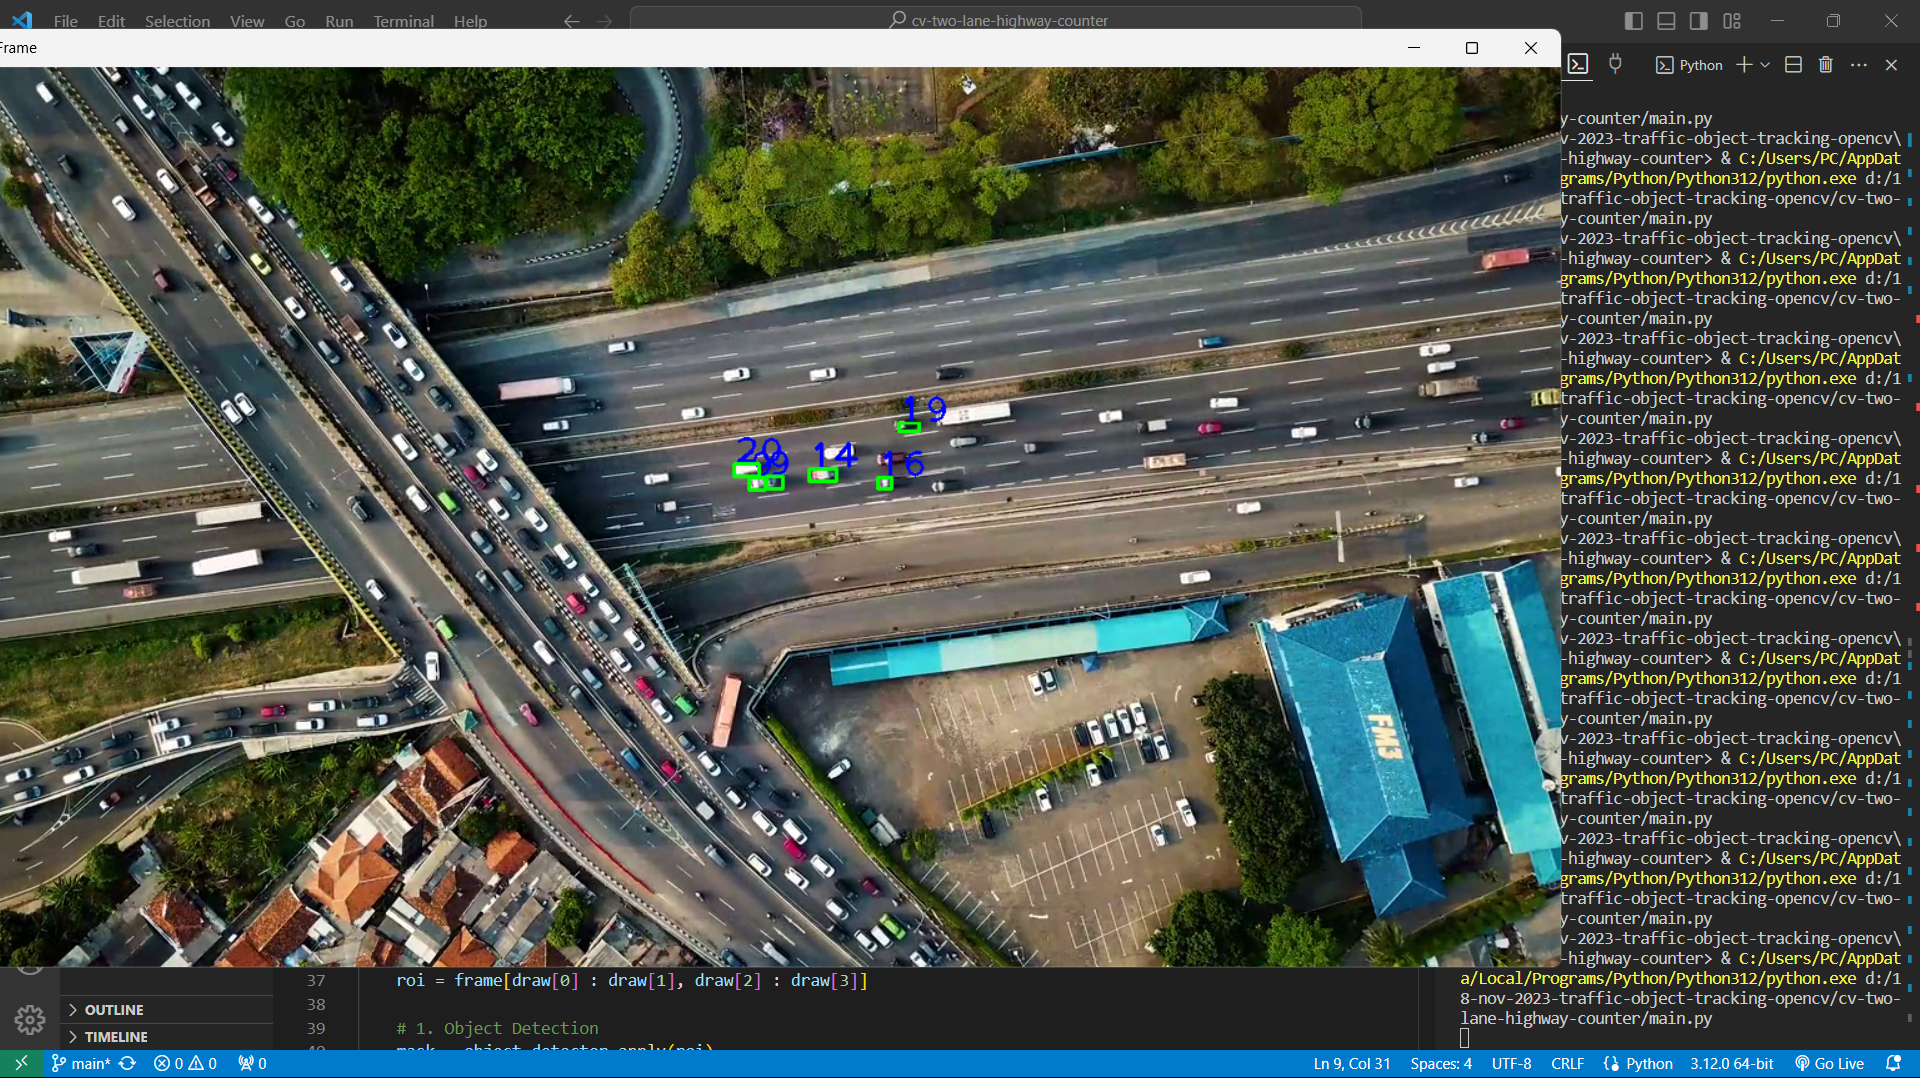Open the Ports plug icon in the panel
The image size is (1920, 1078).
tap(1615, 65)
